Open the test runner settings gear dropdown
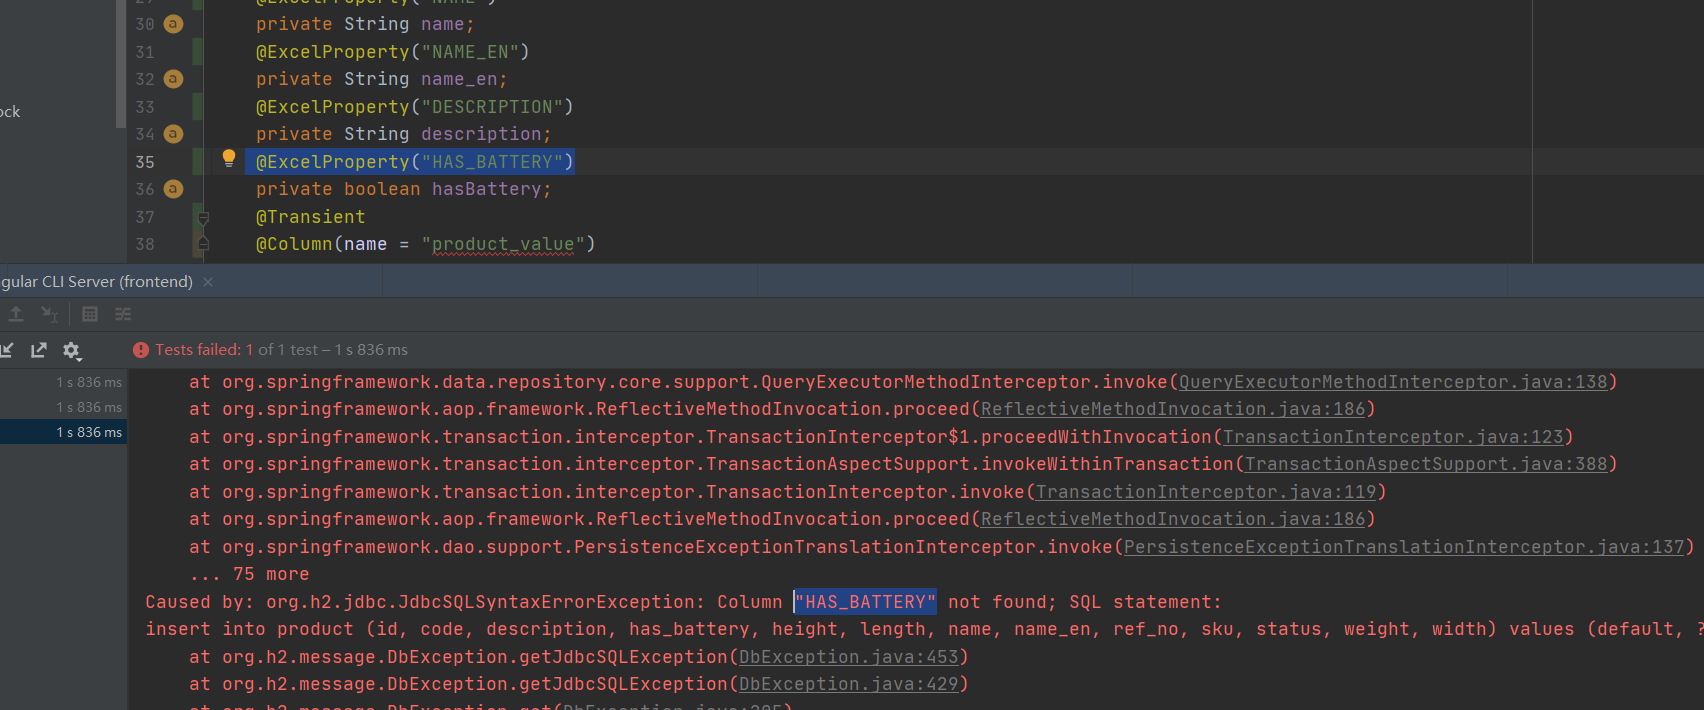The width and height of the screenshot is (1704, 710). pyautogui.click(x=72, y=350)
